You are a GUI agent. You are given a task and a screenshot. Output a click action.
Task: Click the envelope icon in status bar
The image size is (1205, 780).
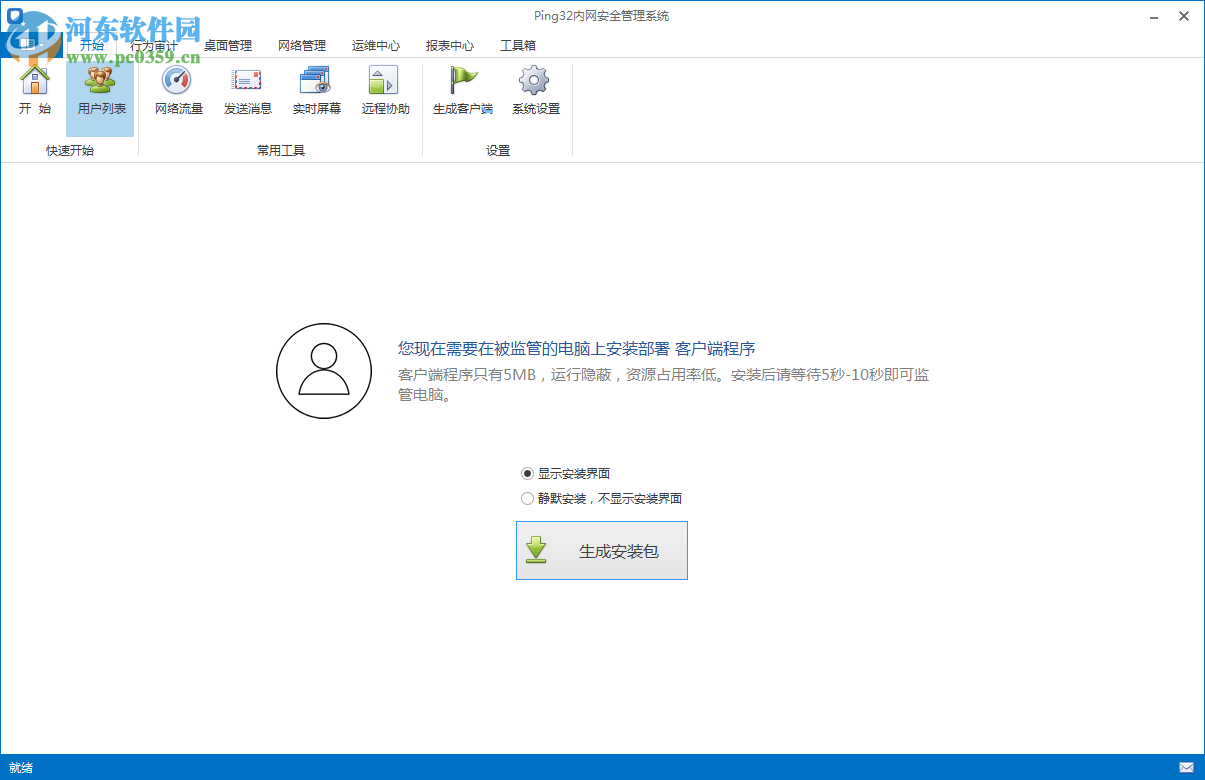click(x=1186, y=766)
